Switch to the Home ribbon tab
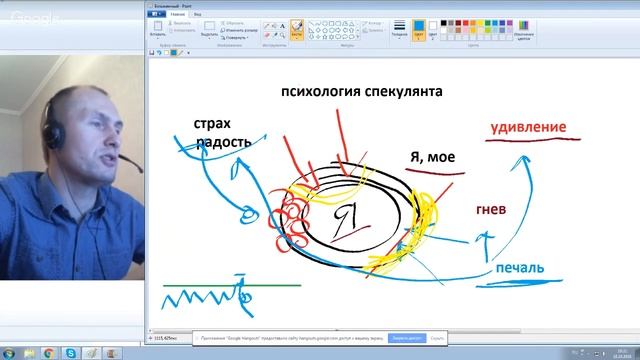 (178, 14)
